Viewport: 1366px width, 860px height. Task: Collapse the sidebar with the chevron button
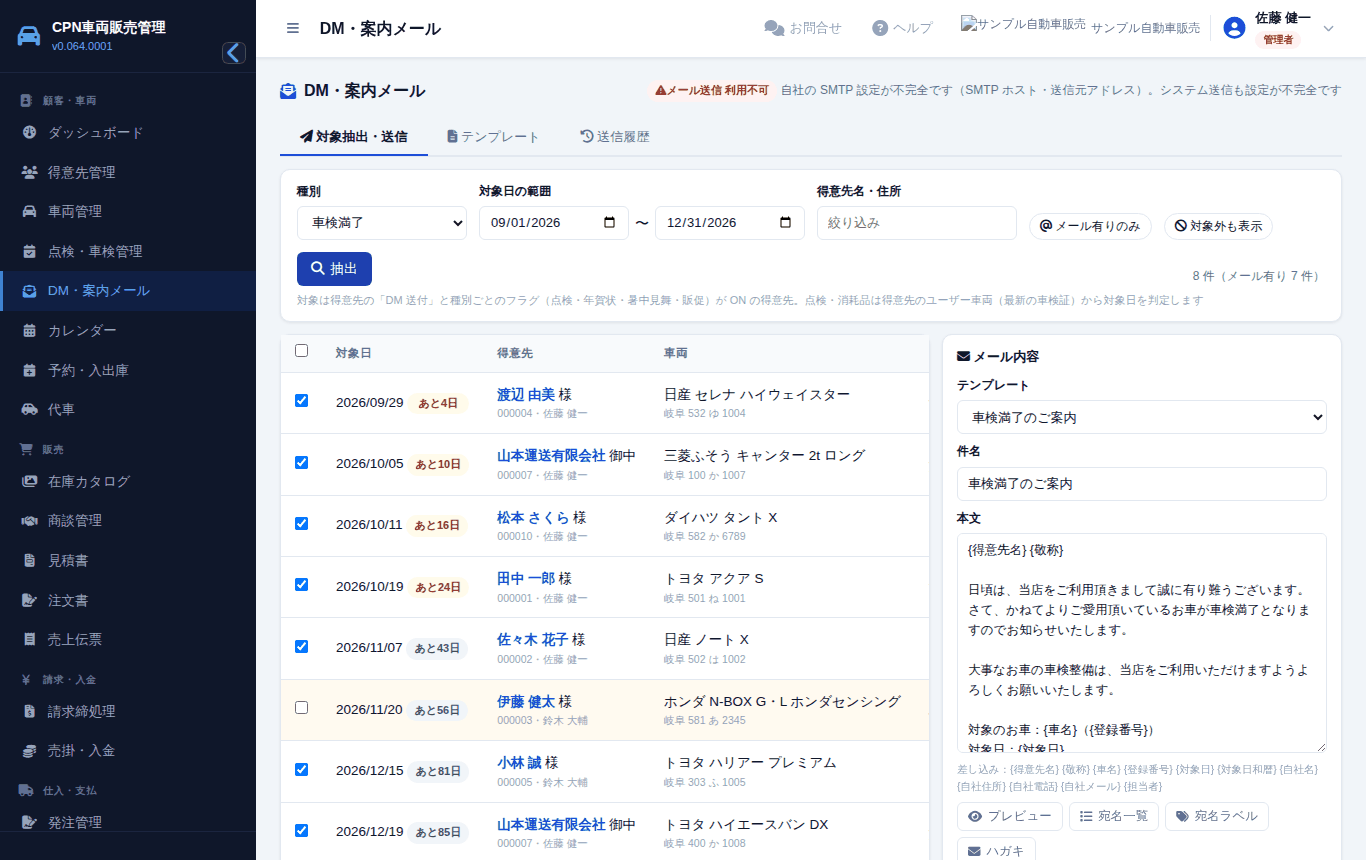pyautogui.click(x=234, y=53)
